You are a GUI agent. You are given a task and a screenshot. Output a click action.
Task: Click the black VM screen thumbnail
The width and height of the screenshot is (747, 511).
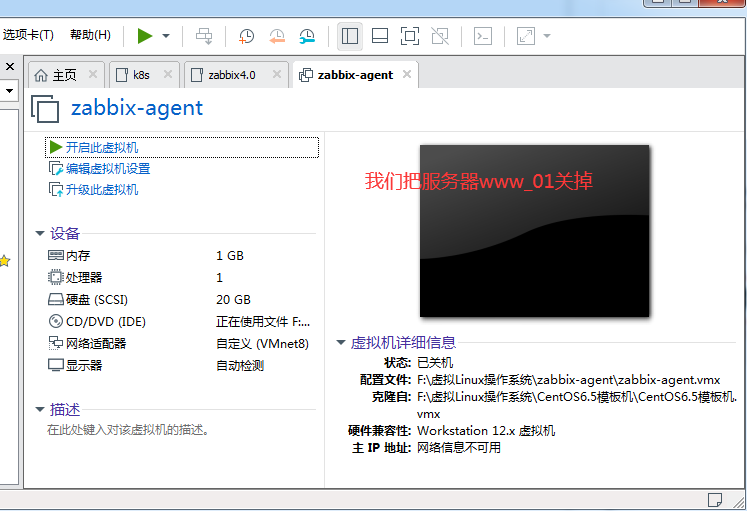coord(534,231)
